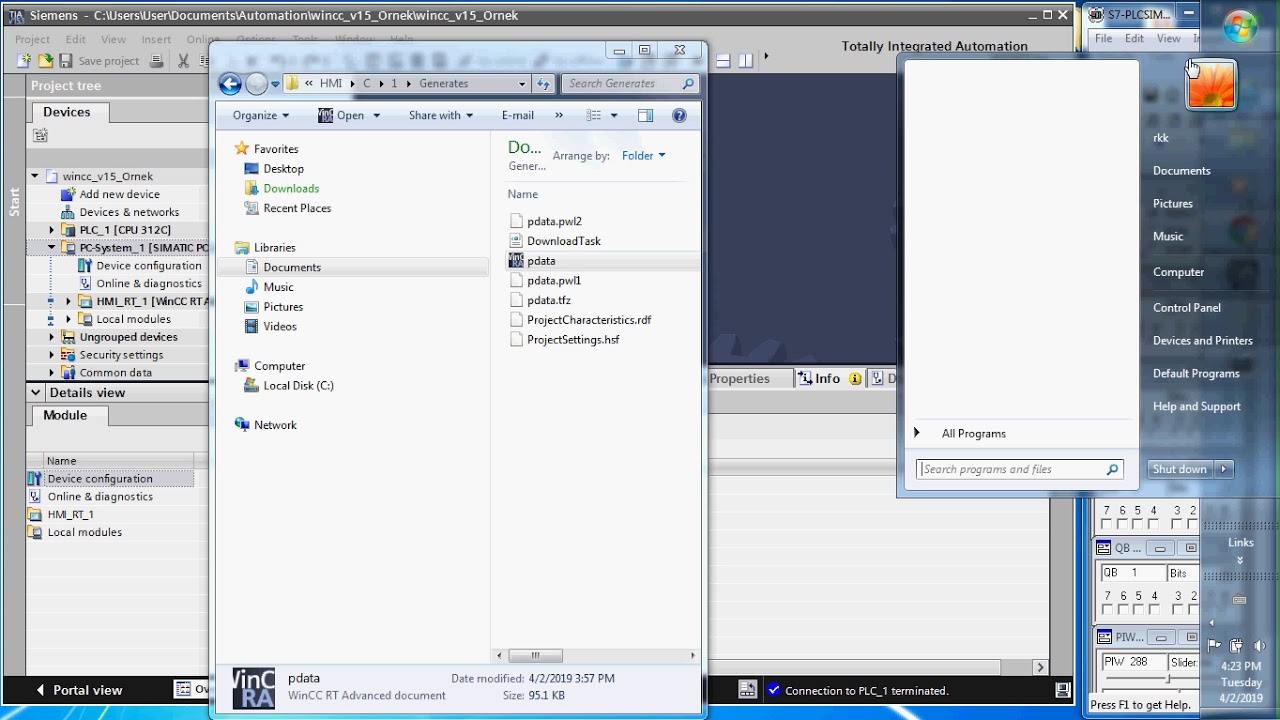
Task: Expand Common data tree node
Action: click(x=52, y=373)
